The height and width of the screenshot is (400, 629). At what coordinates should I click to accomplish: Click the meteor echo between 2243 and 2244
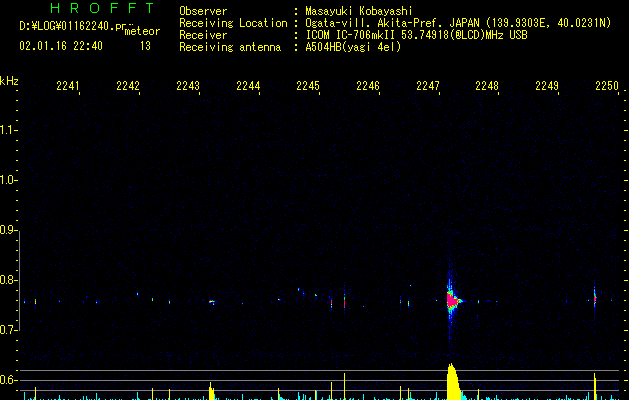(212, 302)
